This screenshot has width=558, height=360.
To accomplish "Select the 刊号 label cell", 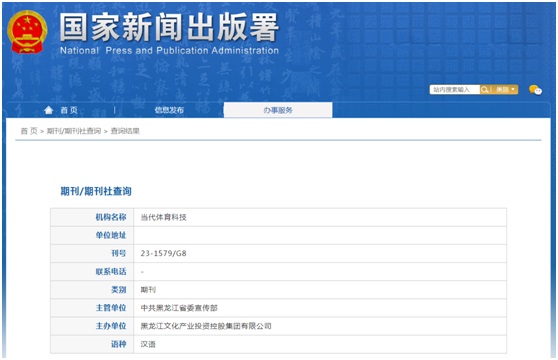I will tap(92, 254).
